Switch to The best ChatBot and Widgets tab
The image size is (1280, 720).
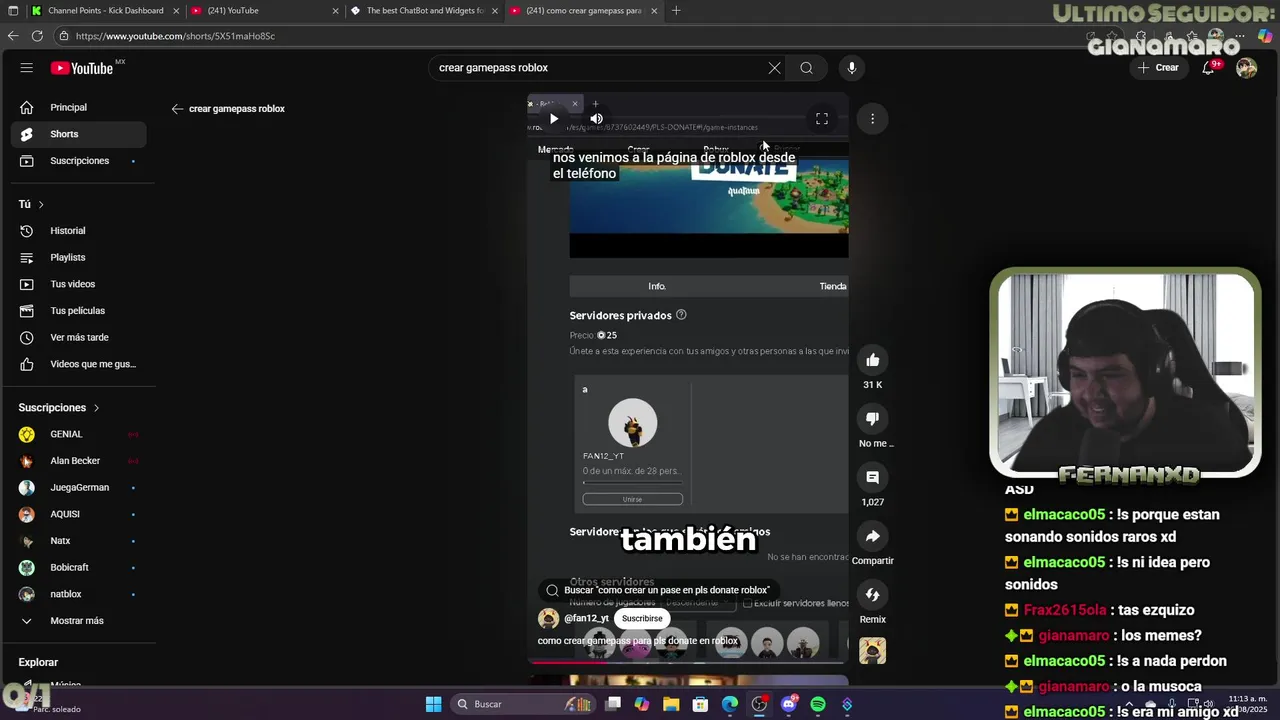[x=422, y=11]
